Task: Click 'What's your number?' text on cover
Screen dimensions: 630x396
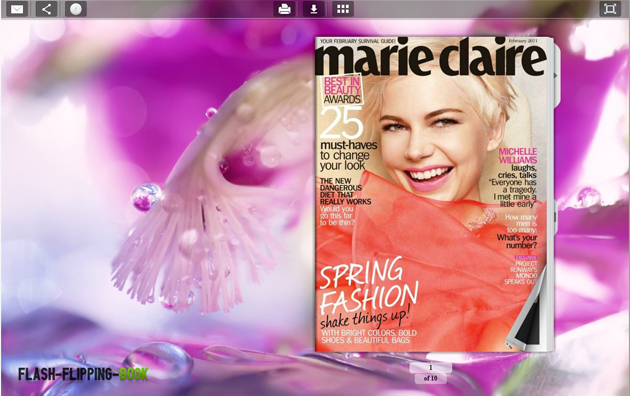Action: coord(517,241)
